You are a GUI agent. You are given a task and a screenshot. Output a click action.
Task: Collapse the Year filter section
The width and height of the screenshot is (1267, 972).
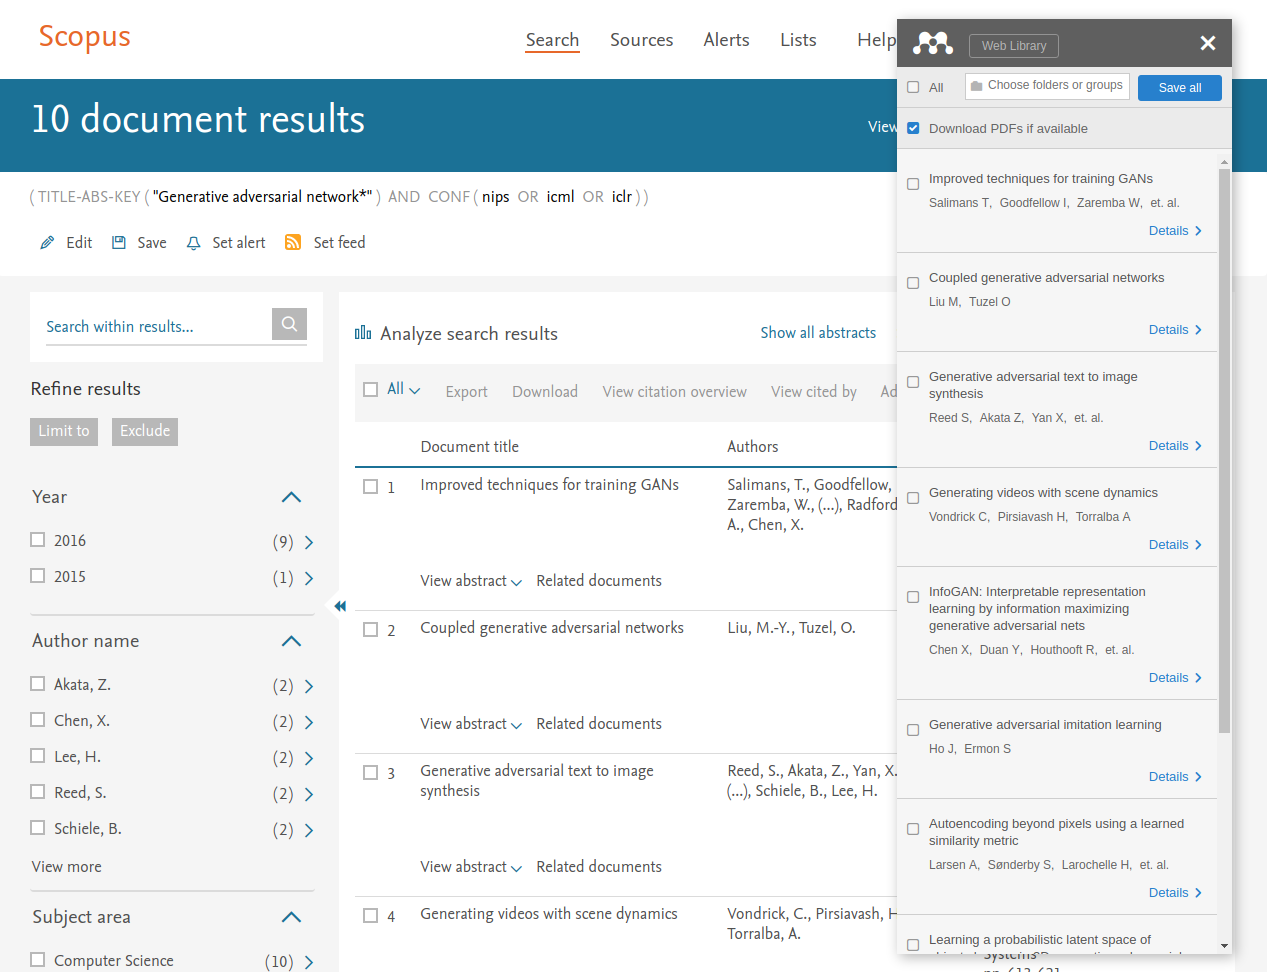click(x=291, y=497)
